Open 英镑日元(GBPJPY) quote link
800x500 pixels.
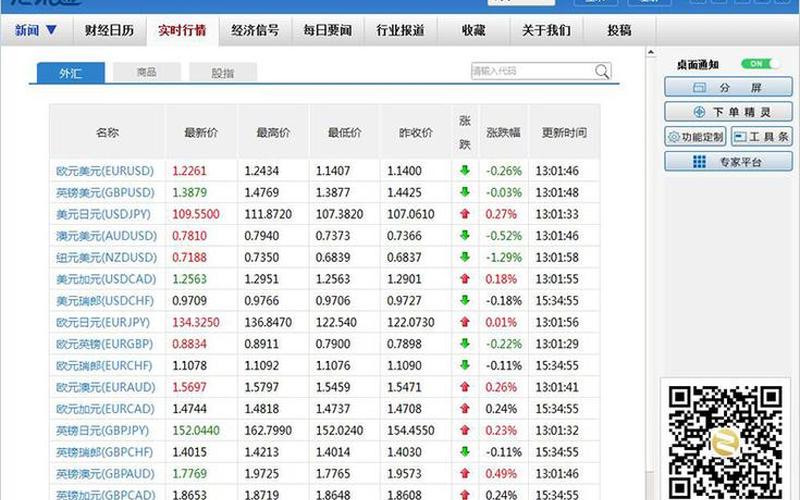102,431
